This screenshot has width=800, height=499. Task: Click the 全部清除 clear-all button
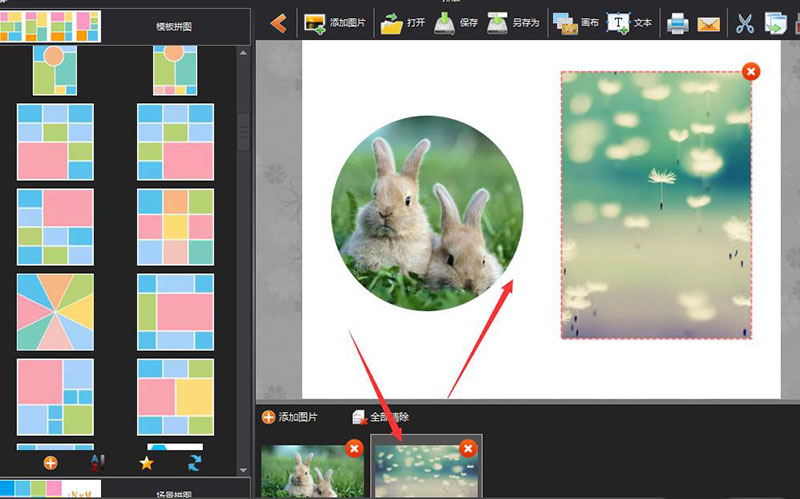click(381, 417)
